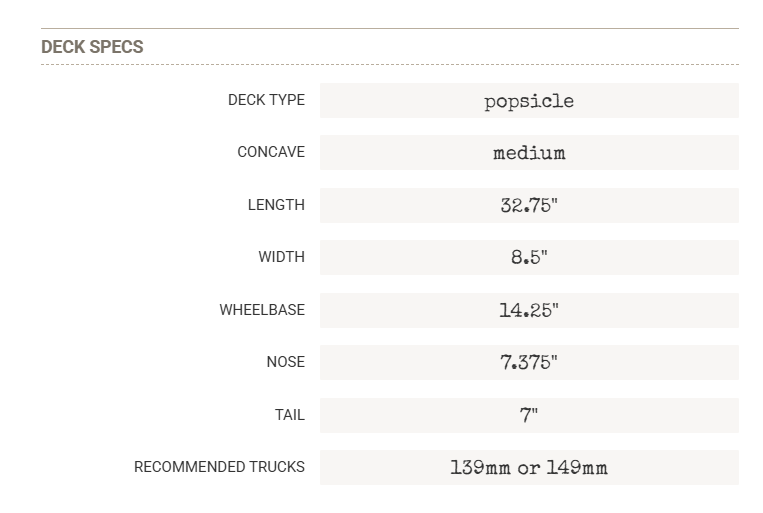Select the DECK TYPE label
Screen dimensions: 763x513
tap(266, 100)
